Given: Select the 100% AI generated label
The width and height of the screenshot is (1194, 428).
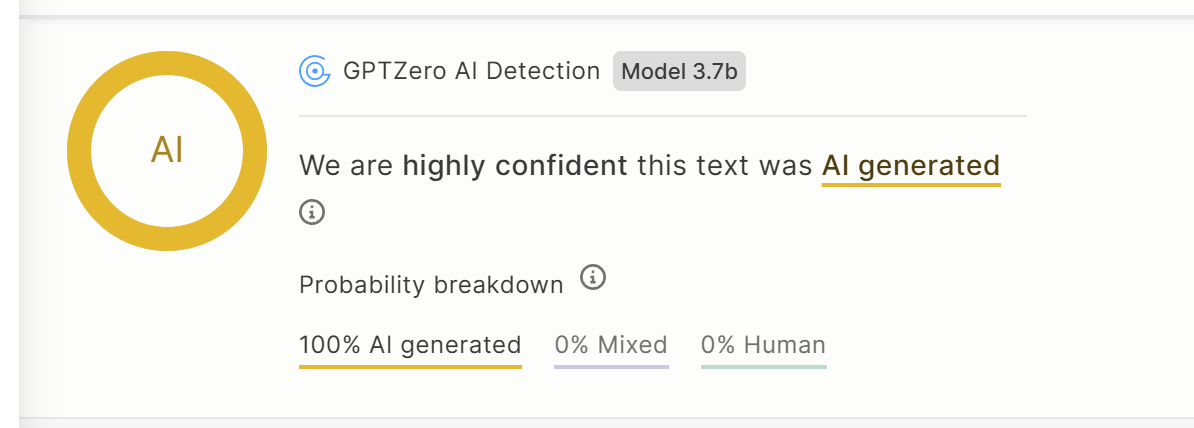Looking at the screenshot, I should tap(410, 345).
